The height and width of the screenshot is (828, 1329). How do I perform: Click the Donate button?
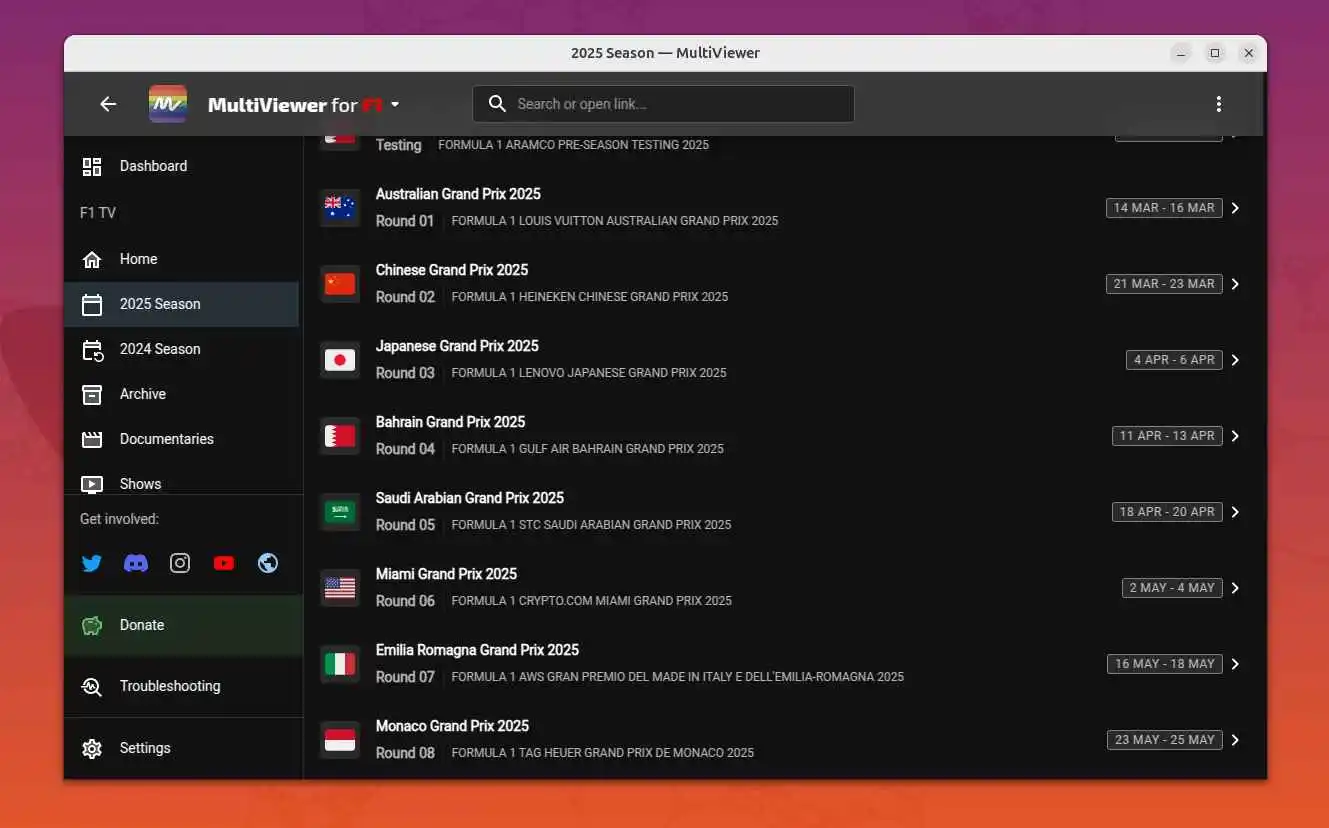(x=183, y=625)
